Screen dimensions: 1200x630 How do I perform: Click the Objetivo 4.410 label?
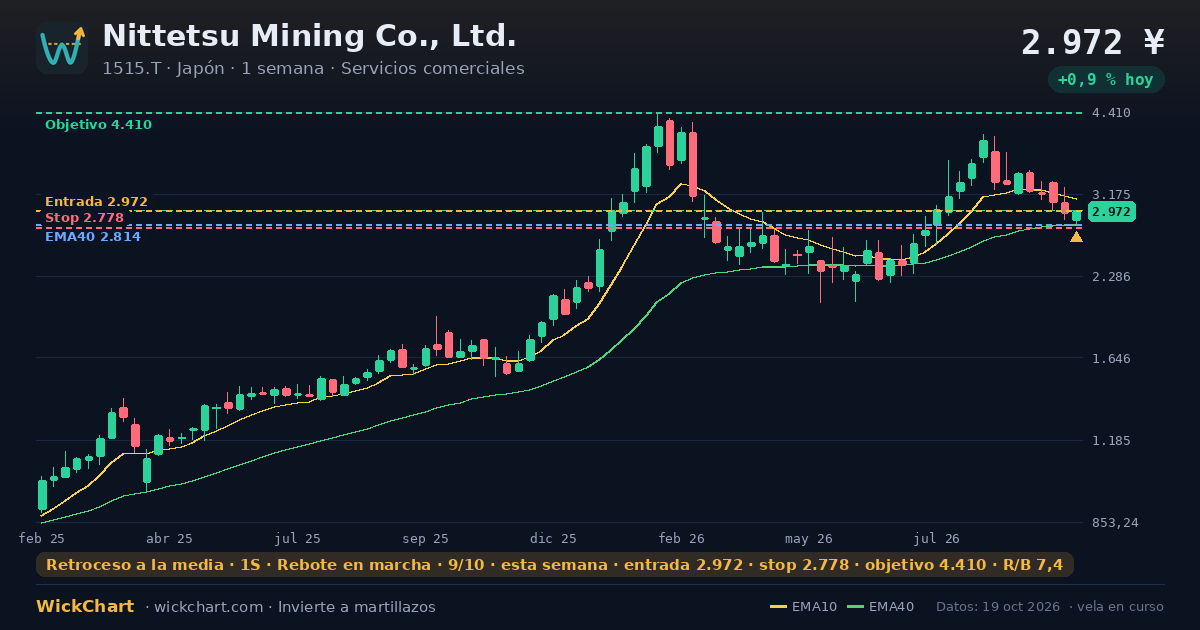tap(98, 125)
